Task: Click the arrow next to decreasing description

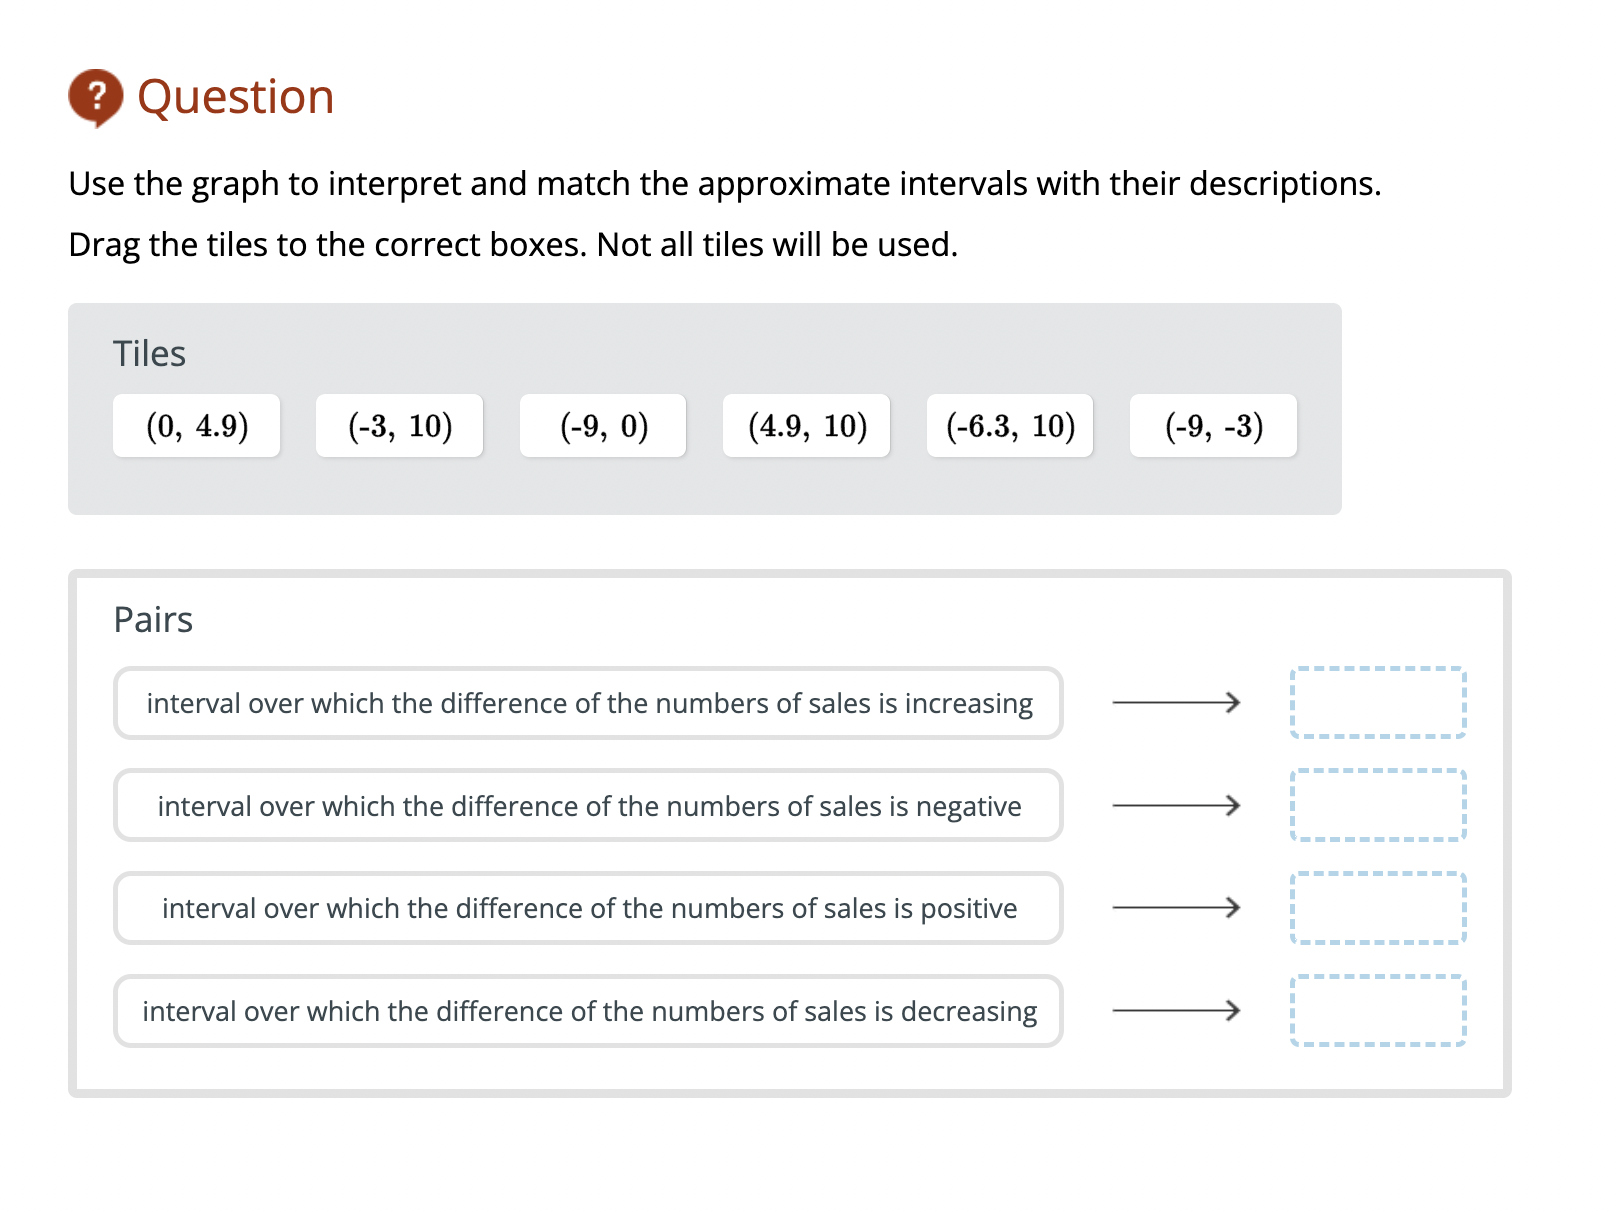Action: click(1176, 1011)
